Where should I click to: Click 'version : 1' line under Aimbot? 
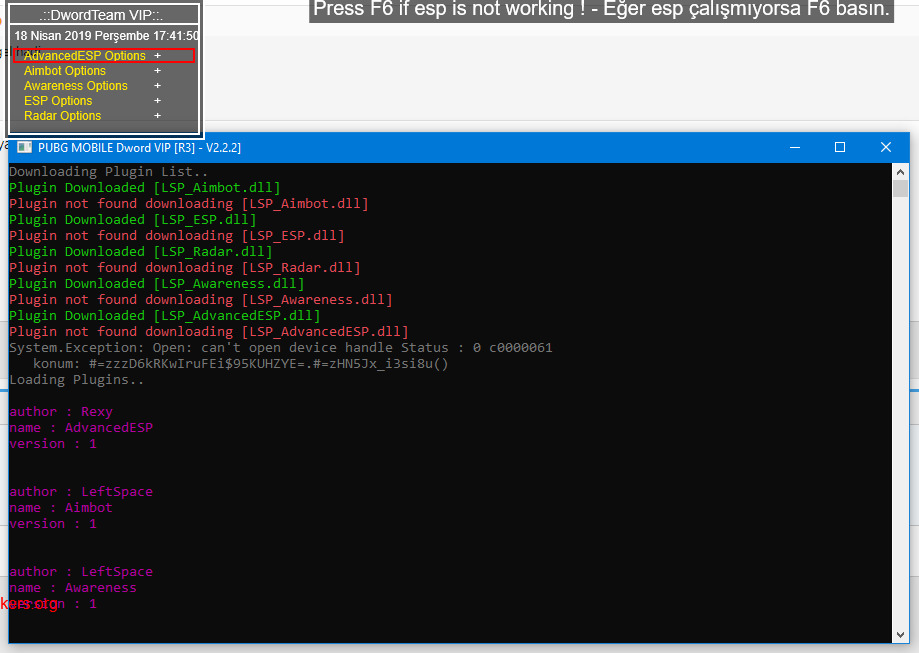click(x=53, y=524)
